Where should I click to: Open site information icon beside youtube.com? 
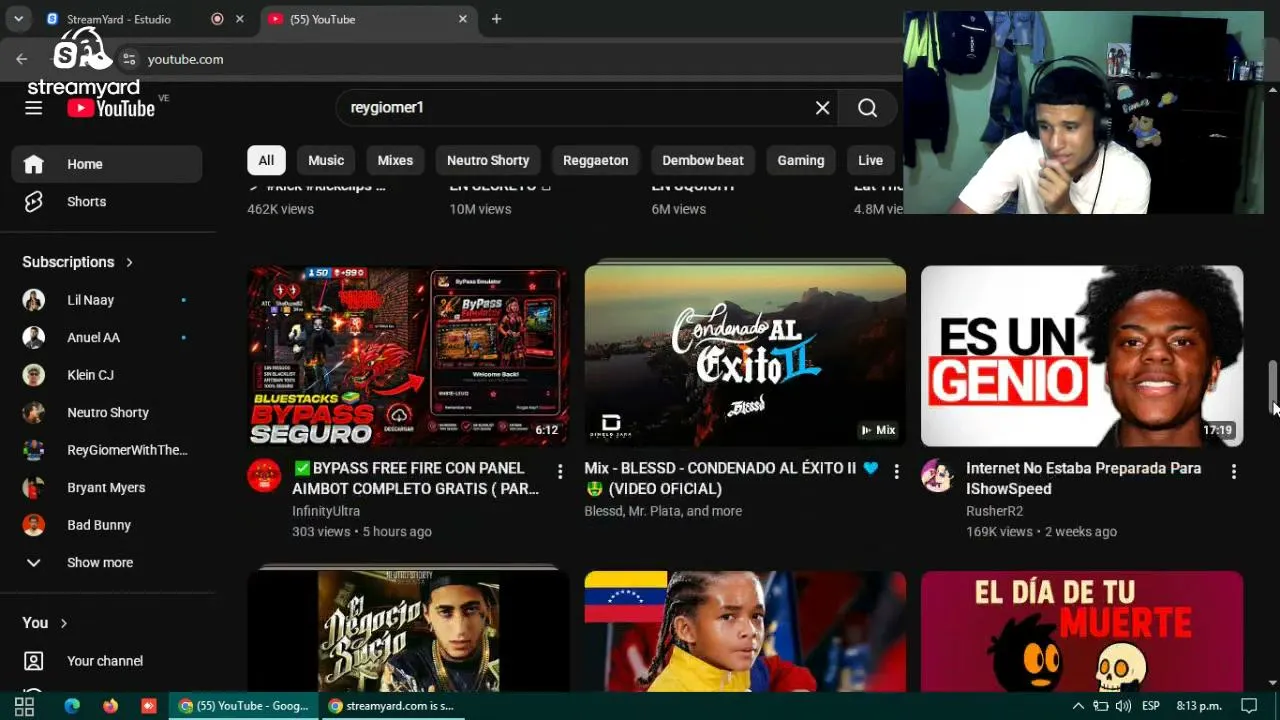coord(128,59)
